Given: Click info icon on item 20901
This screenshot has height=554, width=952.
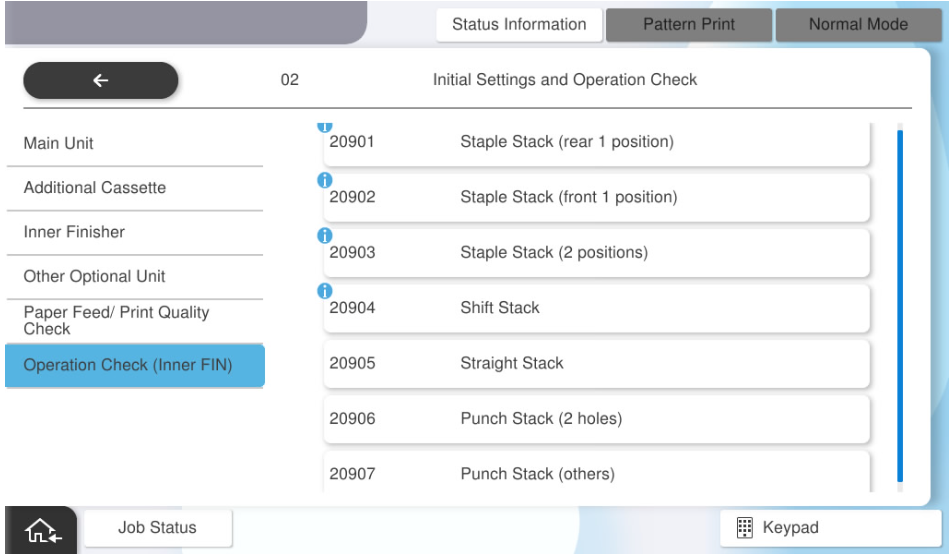Looking at the screenshot, I should [324, 127].
